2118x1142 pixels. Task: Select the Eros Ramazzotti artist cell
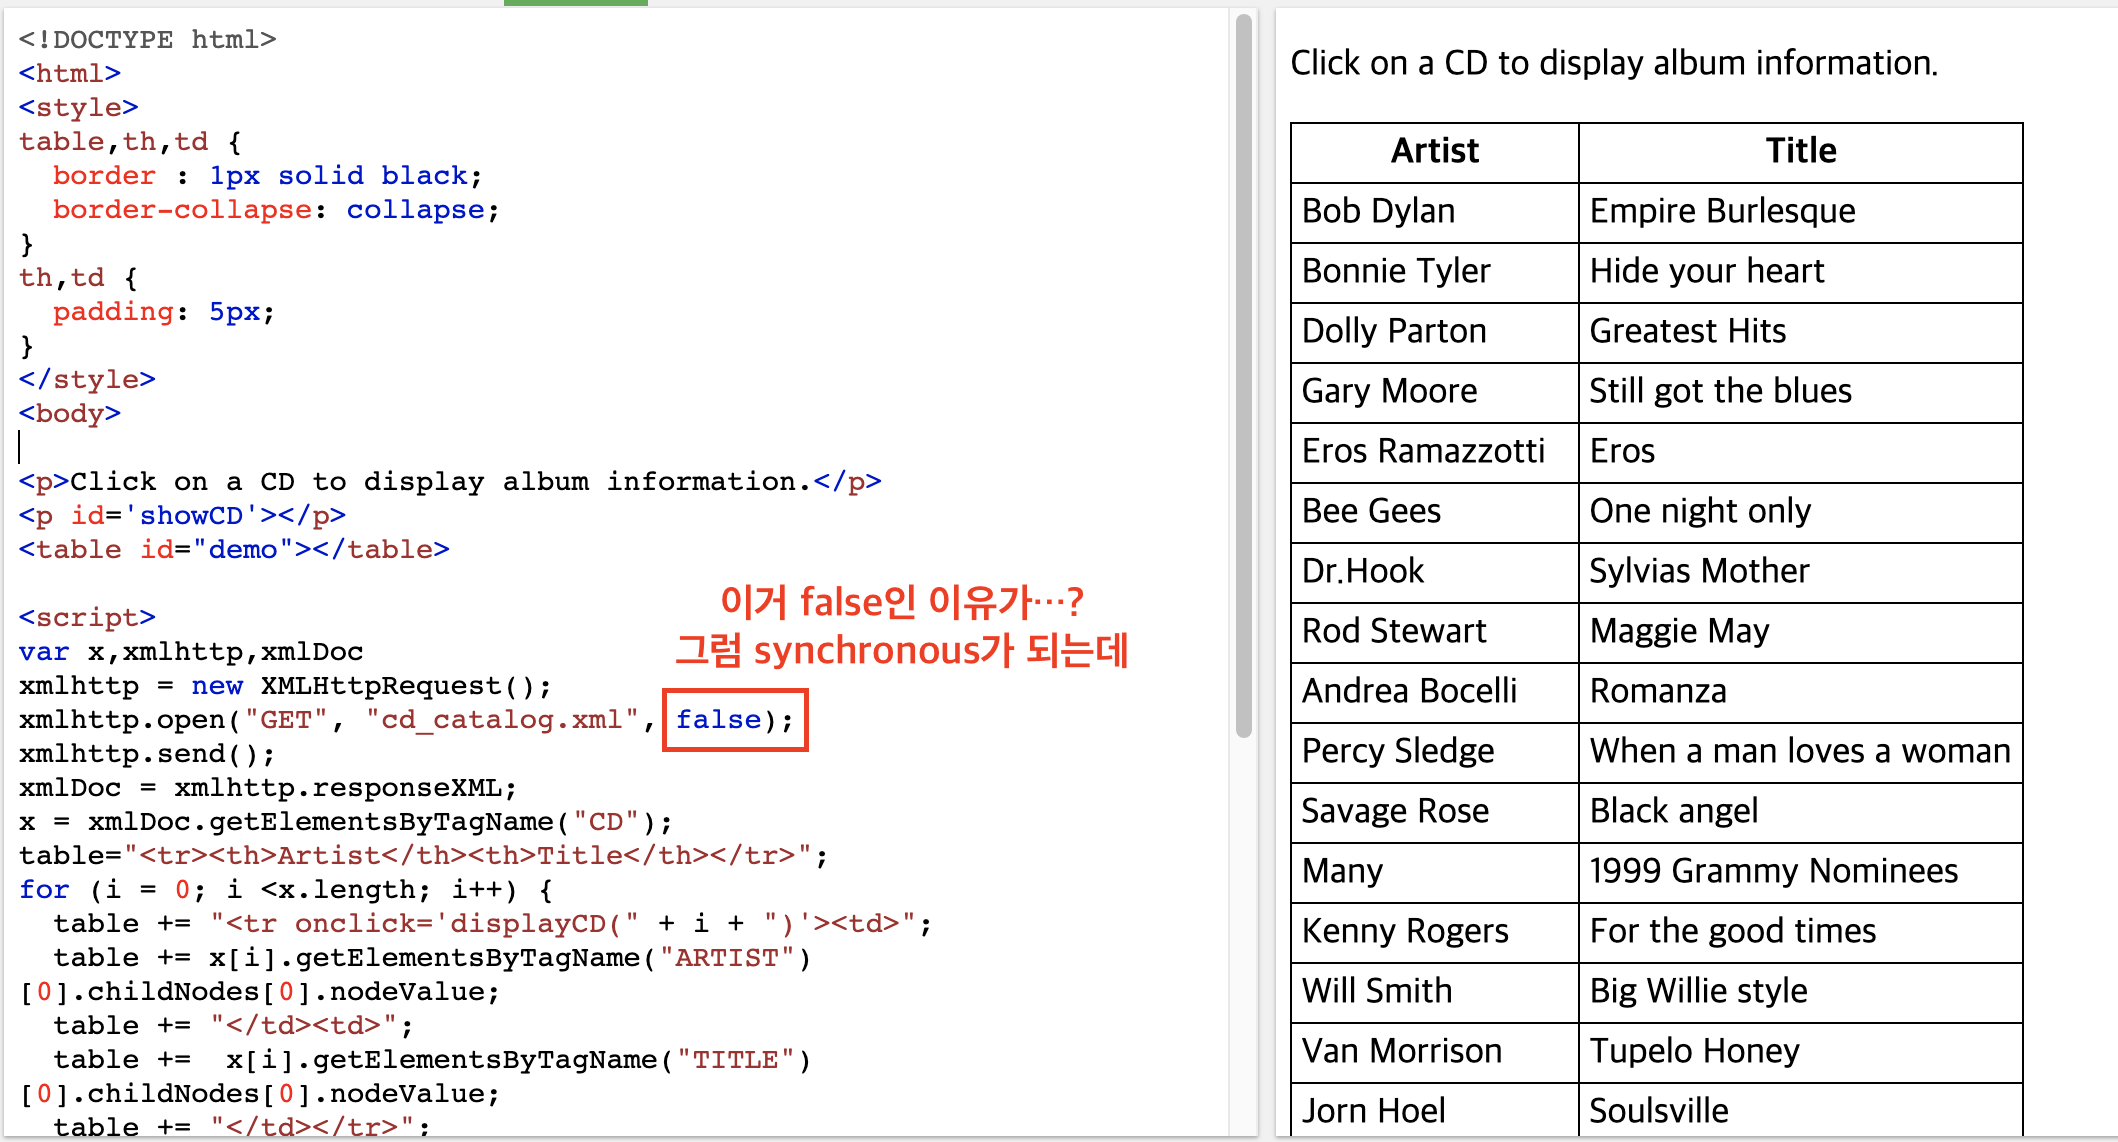coord(1423,452)
